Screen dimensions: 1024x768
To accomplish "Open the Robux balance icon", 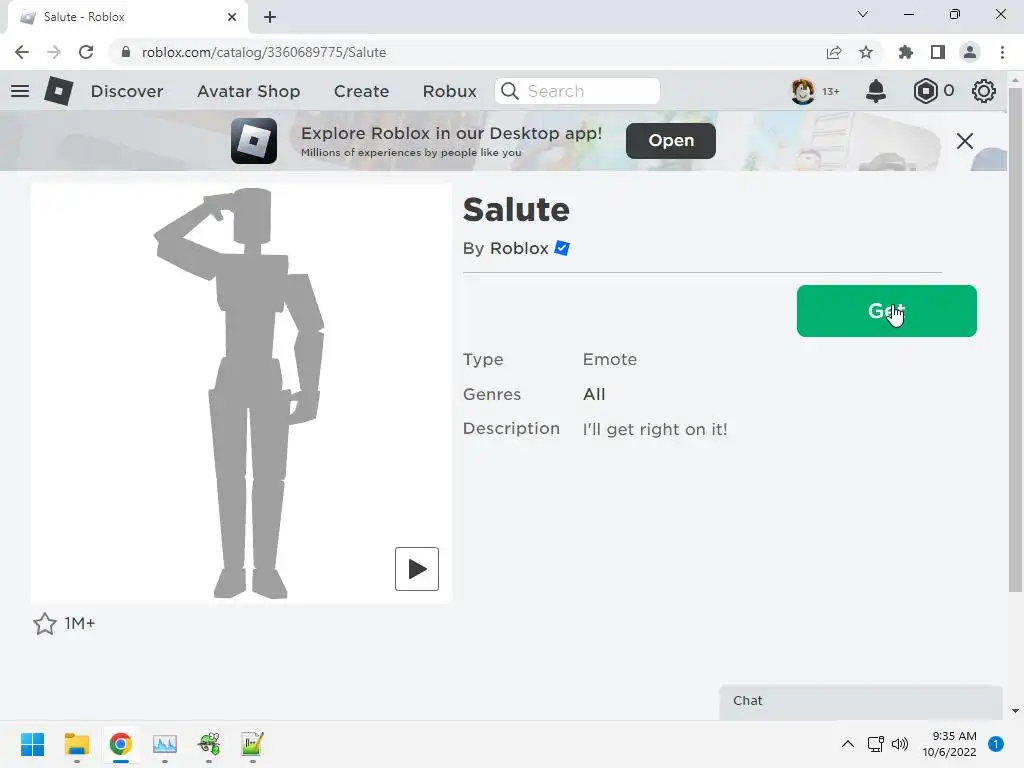I will coord(925,91).
